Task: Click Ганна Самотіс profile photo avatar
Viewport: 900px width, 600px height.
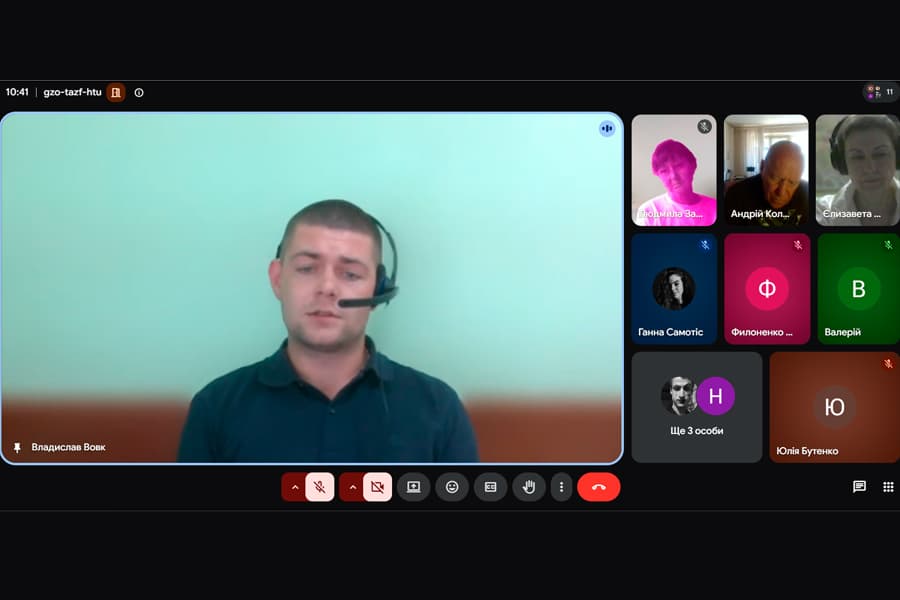Action: 674,289
